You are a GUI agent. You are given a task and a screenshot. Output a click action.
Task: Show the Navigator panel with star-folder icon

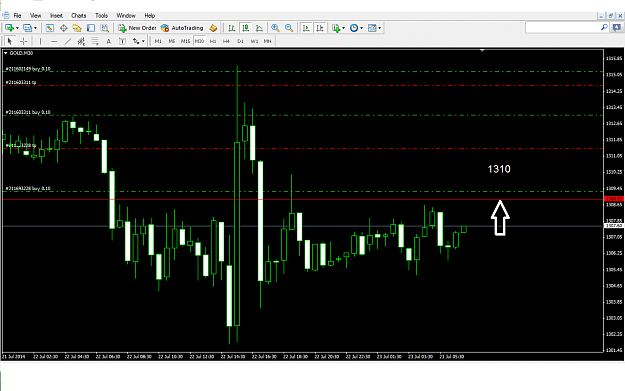(77, 28)
